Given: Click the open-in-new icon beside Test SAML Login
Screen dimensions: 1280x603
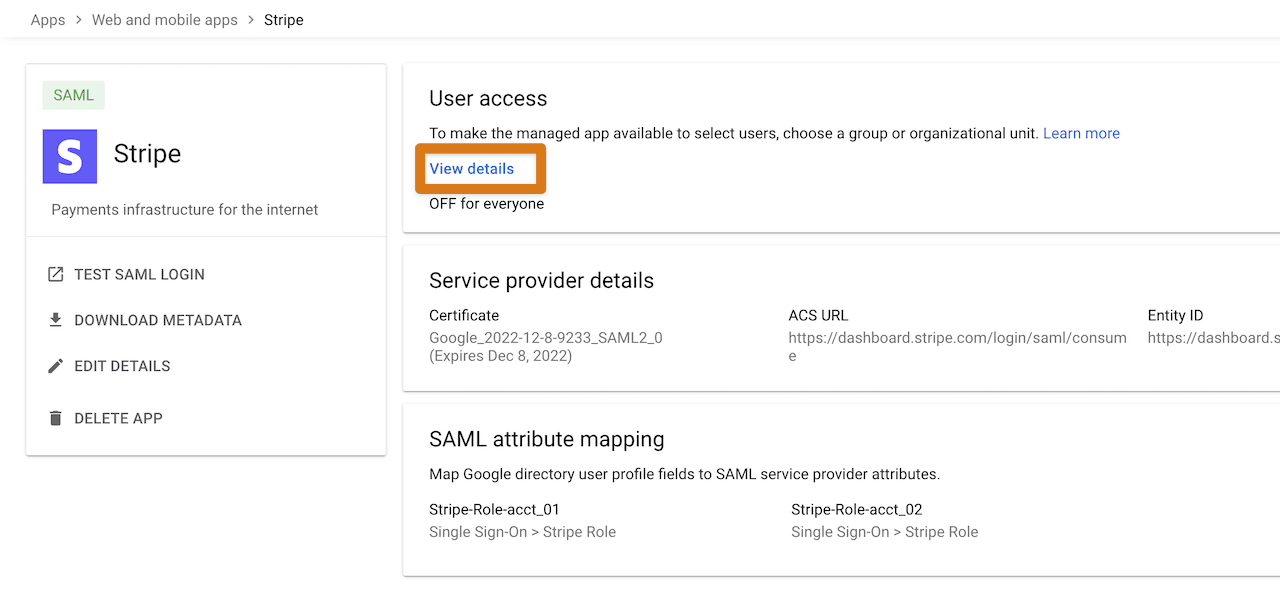Looking at the screenshot, I should [x=56, y=274].
